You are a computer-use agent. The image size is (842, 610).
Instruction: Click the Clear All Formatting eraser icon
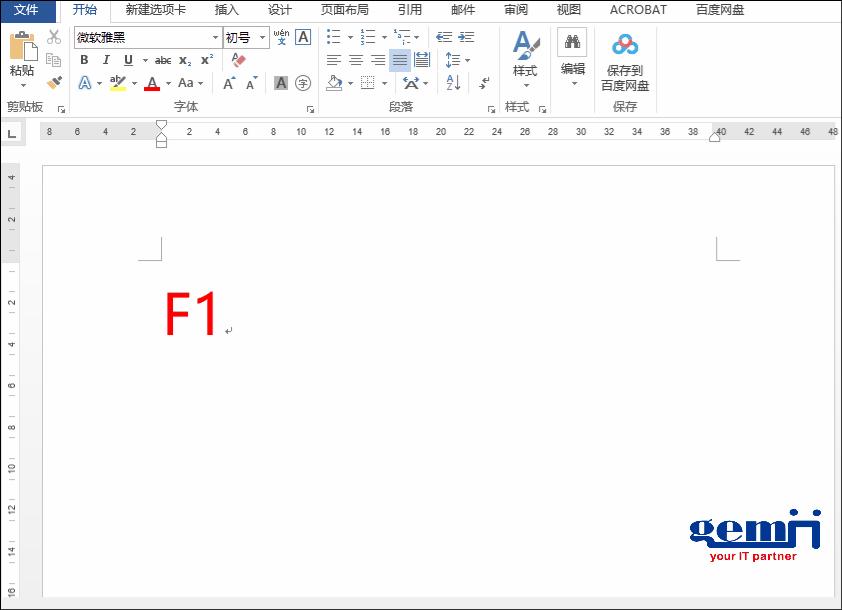[x=237, y=59]
